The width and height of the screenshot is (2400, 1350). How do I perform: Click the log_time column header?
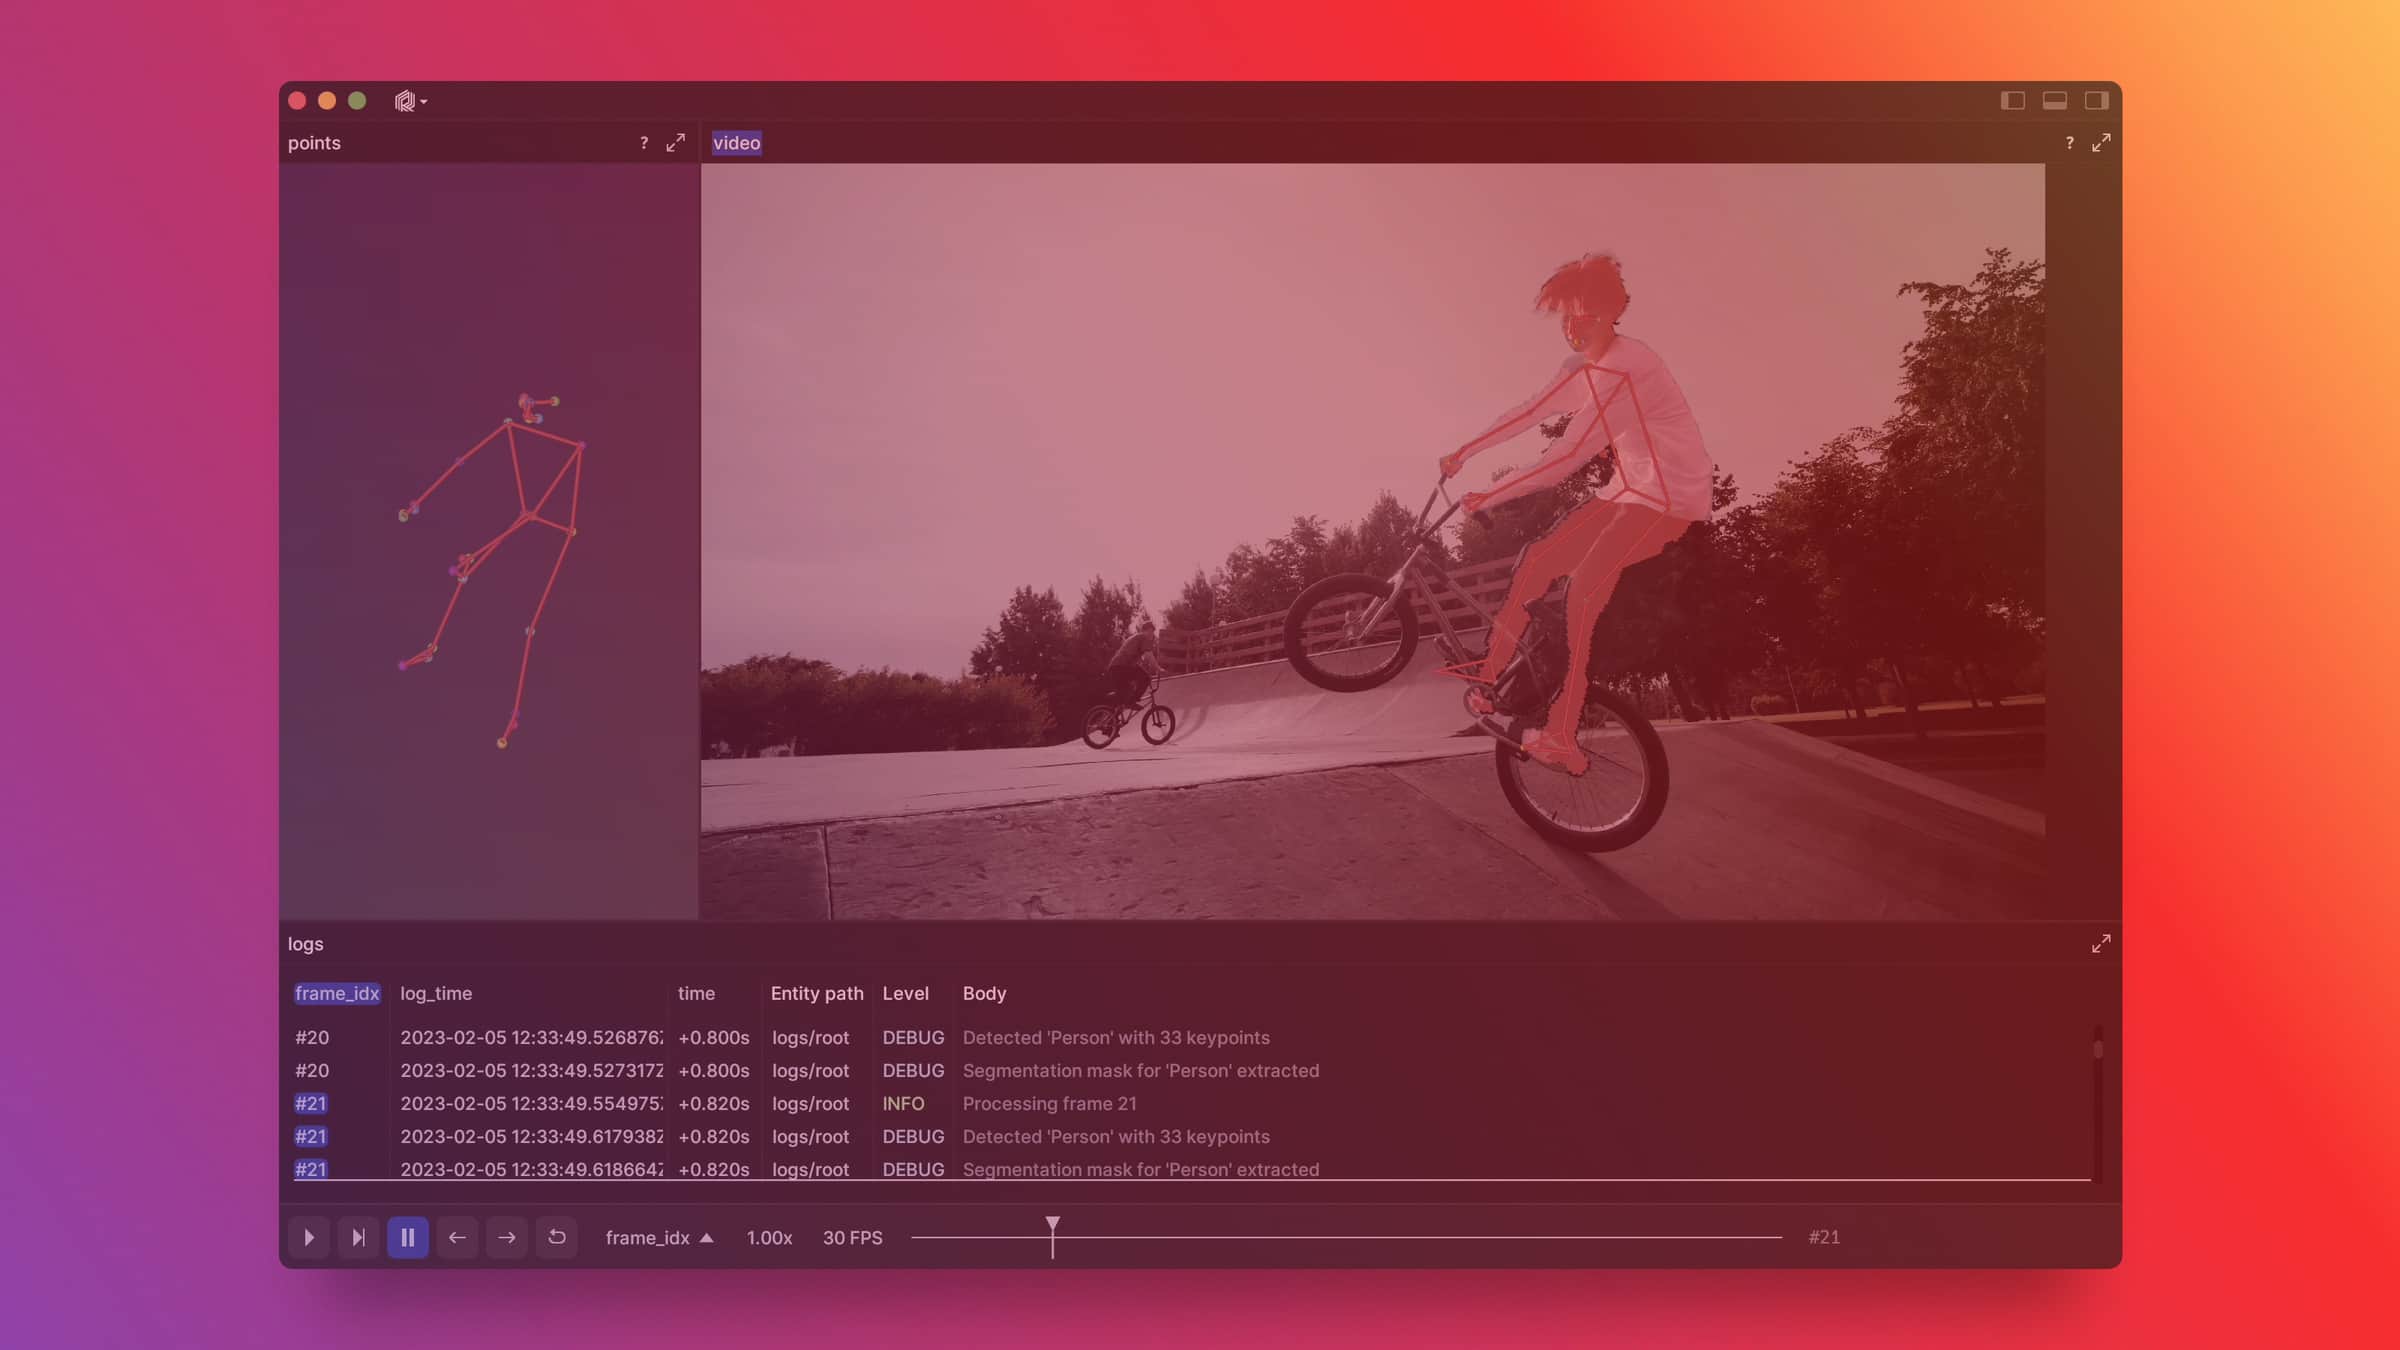436,993
